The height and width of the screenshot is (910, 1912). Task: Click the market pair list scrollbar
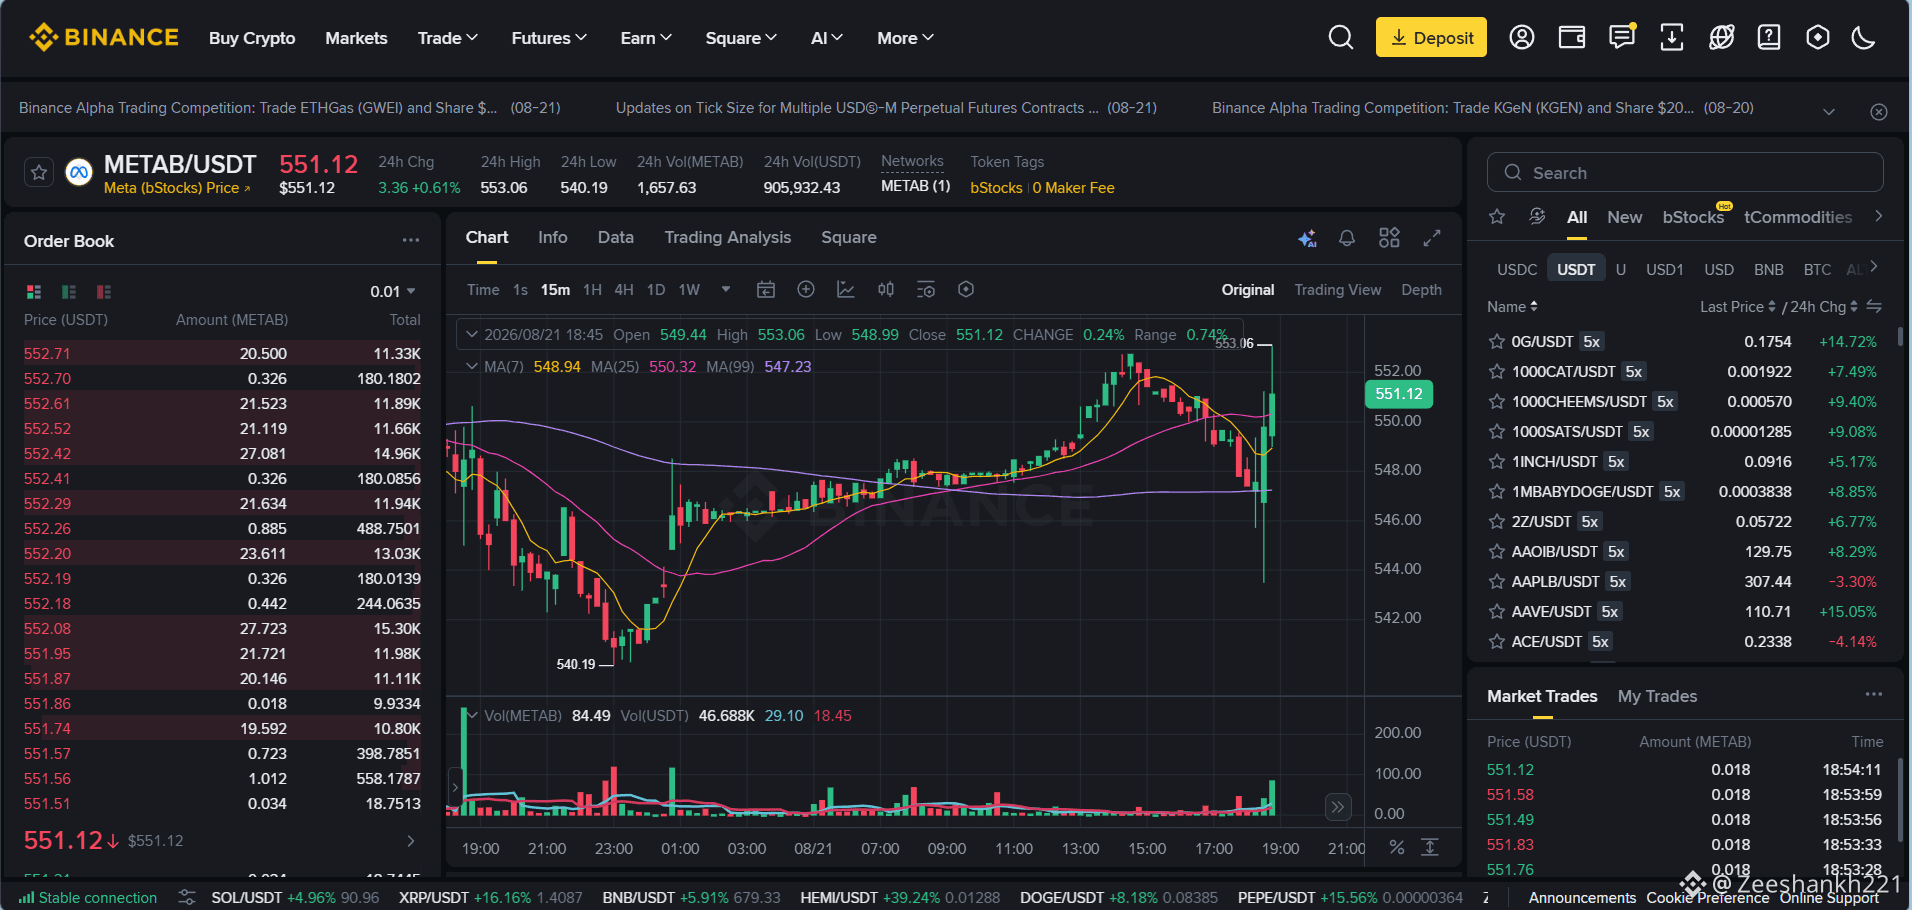(1900, 336)
